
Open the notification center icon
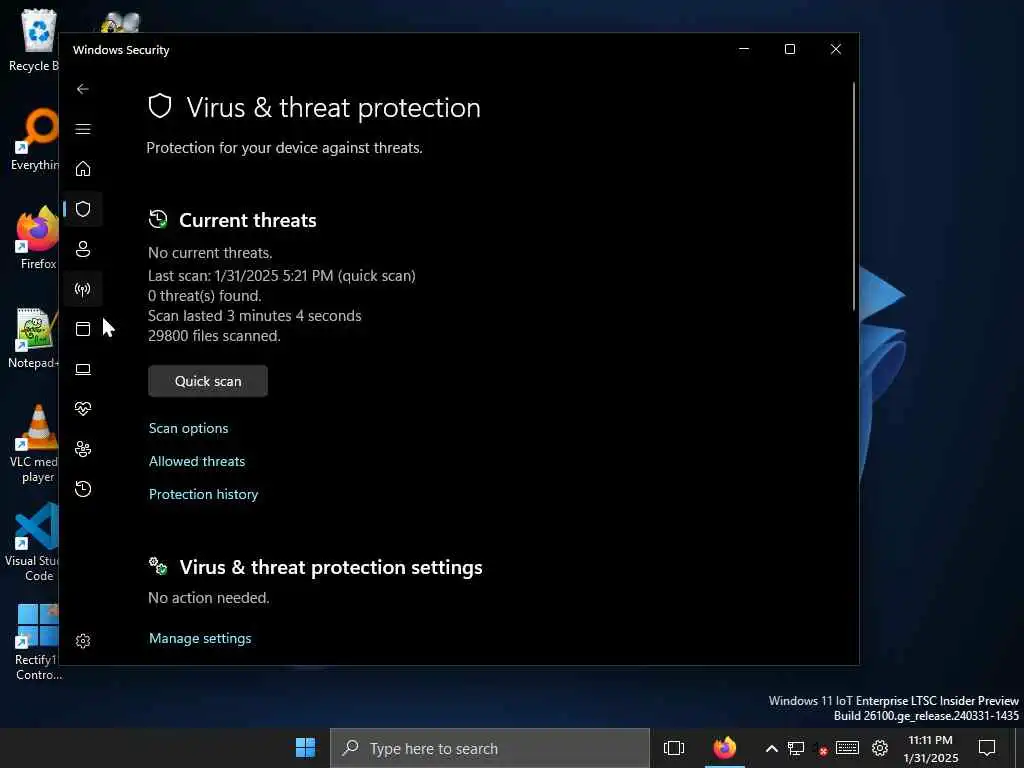pos(987,748)
